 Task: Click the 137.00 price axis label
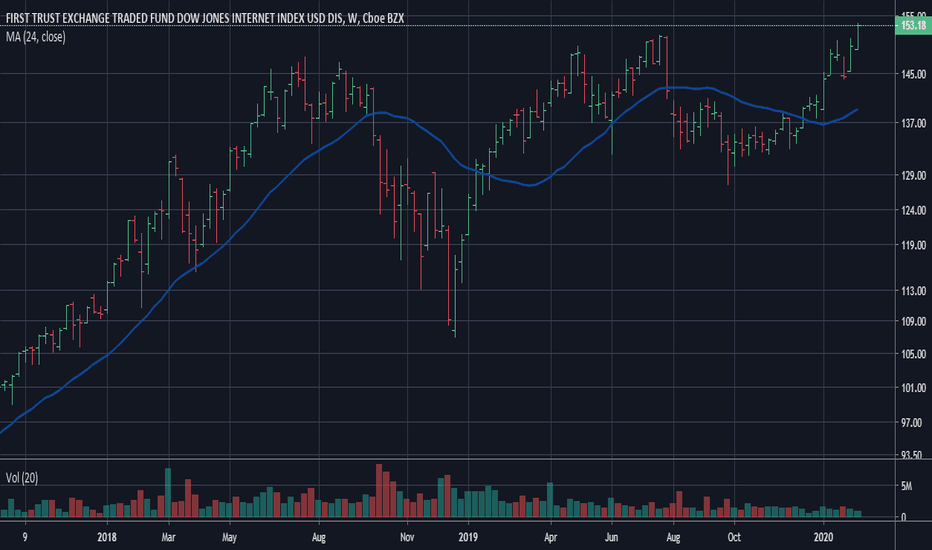(914, 123)
